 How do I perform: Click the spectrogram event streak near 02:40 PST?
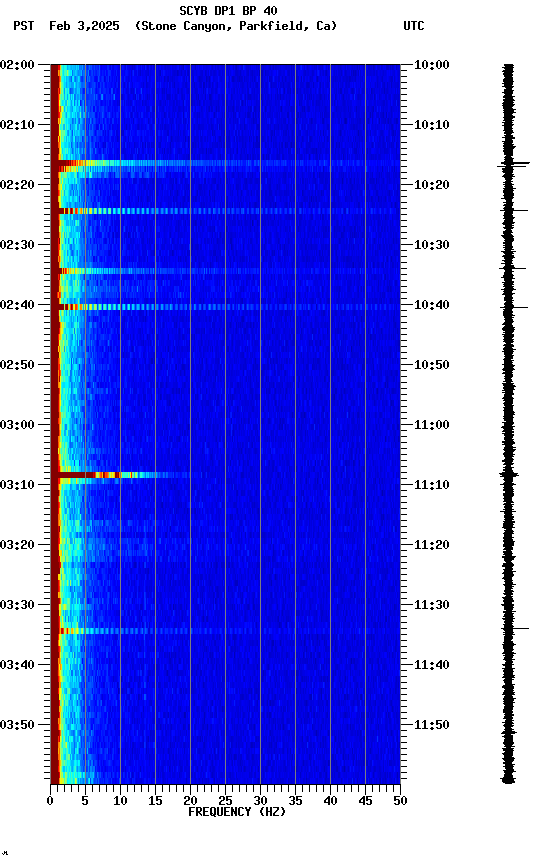click(225, 307)
